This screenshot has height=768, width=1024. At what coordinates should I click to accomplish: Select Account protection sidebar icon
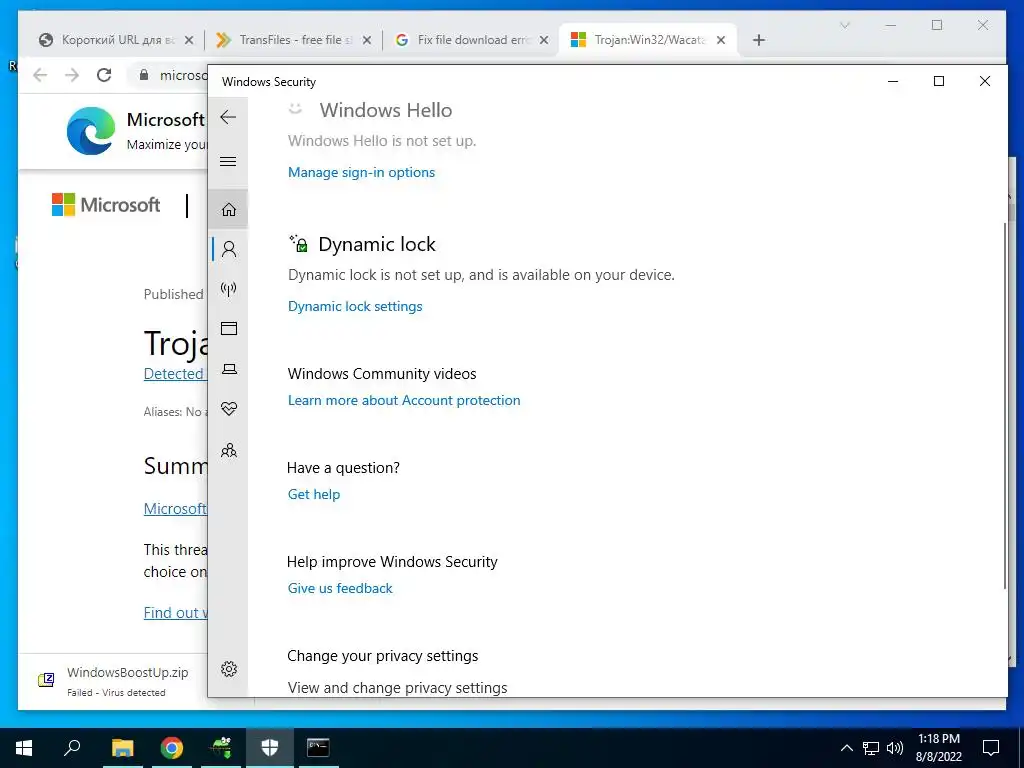point(229,249)
